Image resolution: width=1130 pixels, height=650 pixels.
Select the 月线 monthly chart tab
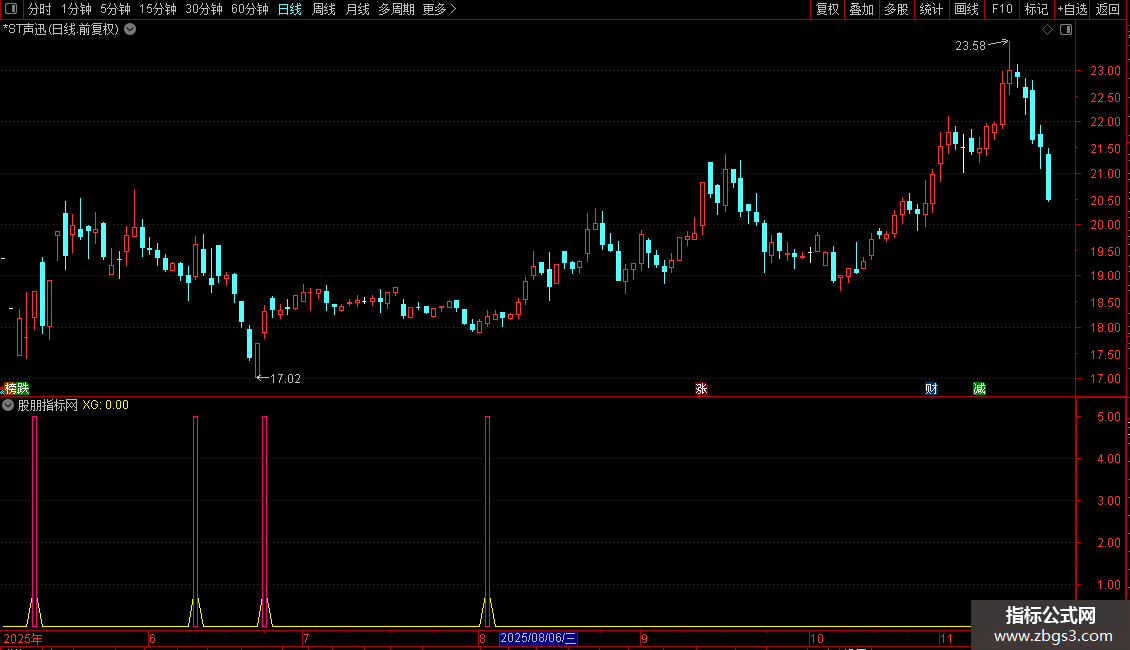(357, 9)
